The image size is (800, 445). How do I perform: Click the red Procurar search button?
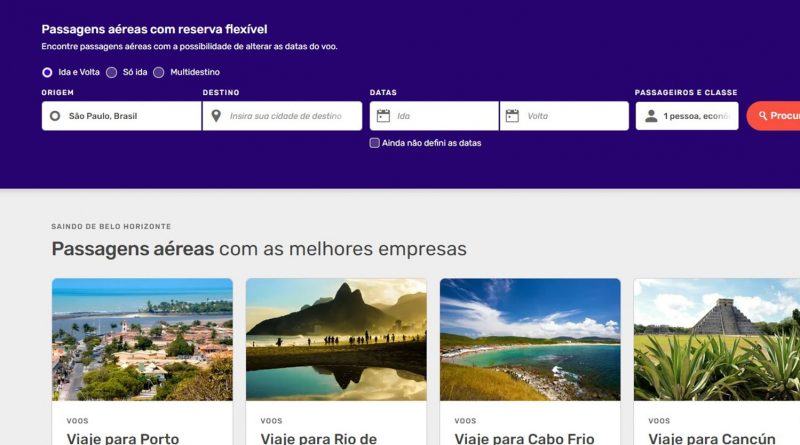773,116
